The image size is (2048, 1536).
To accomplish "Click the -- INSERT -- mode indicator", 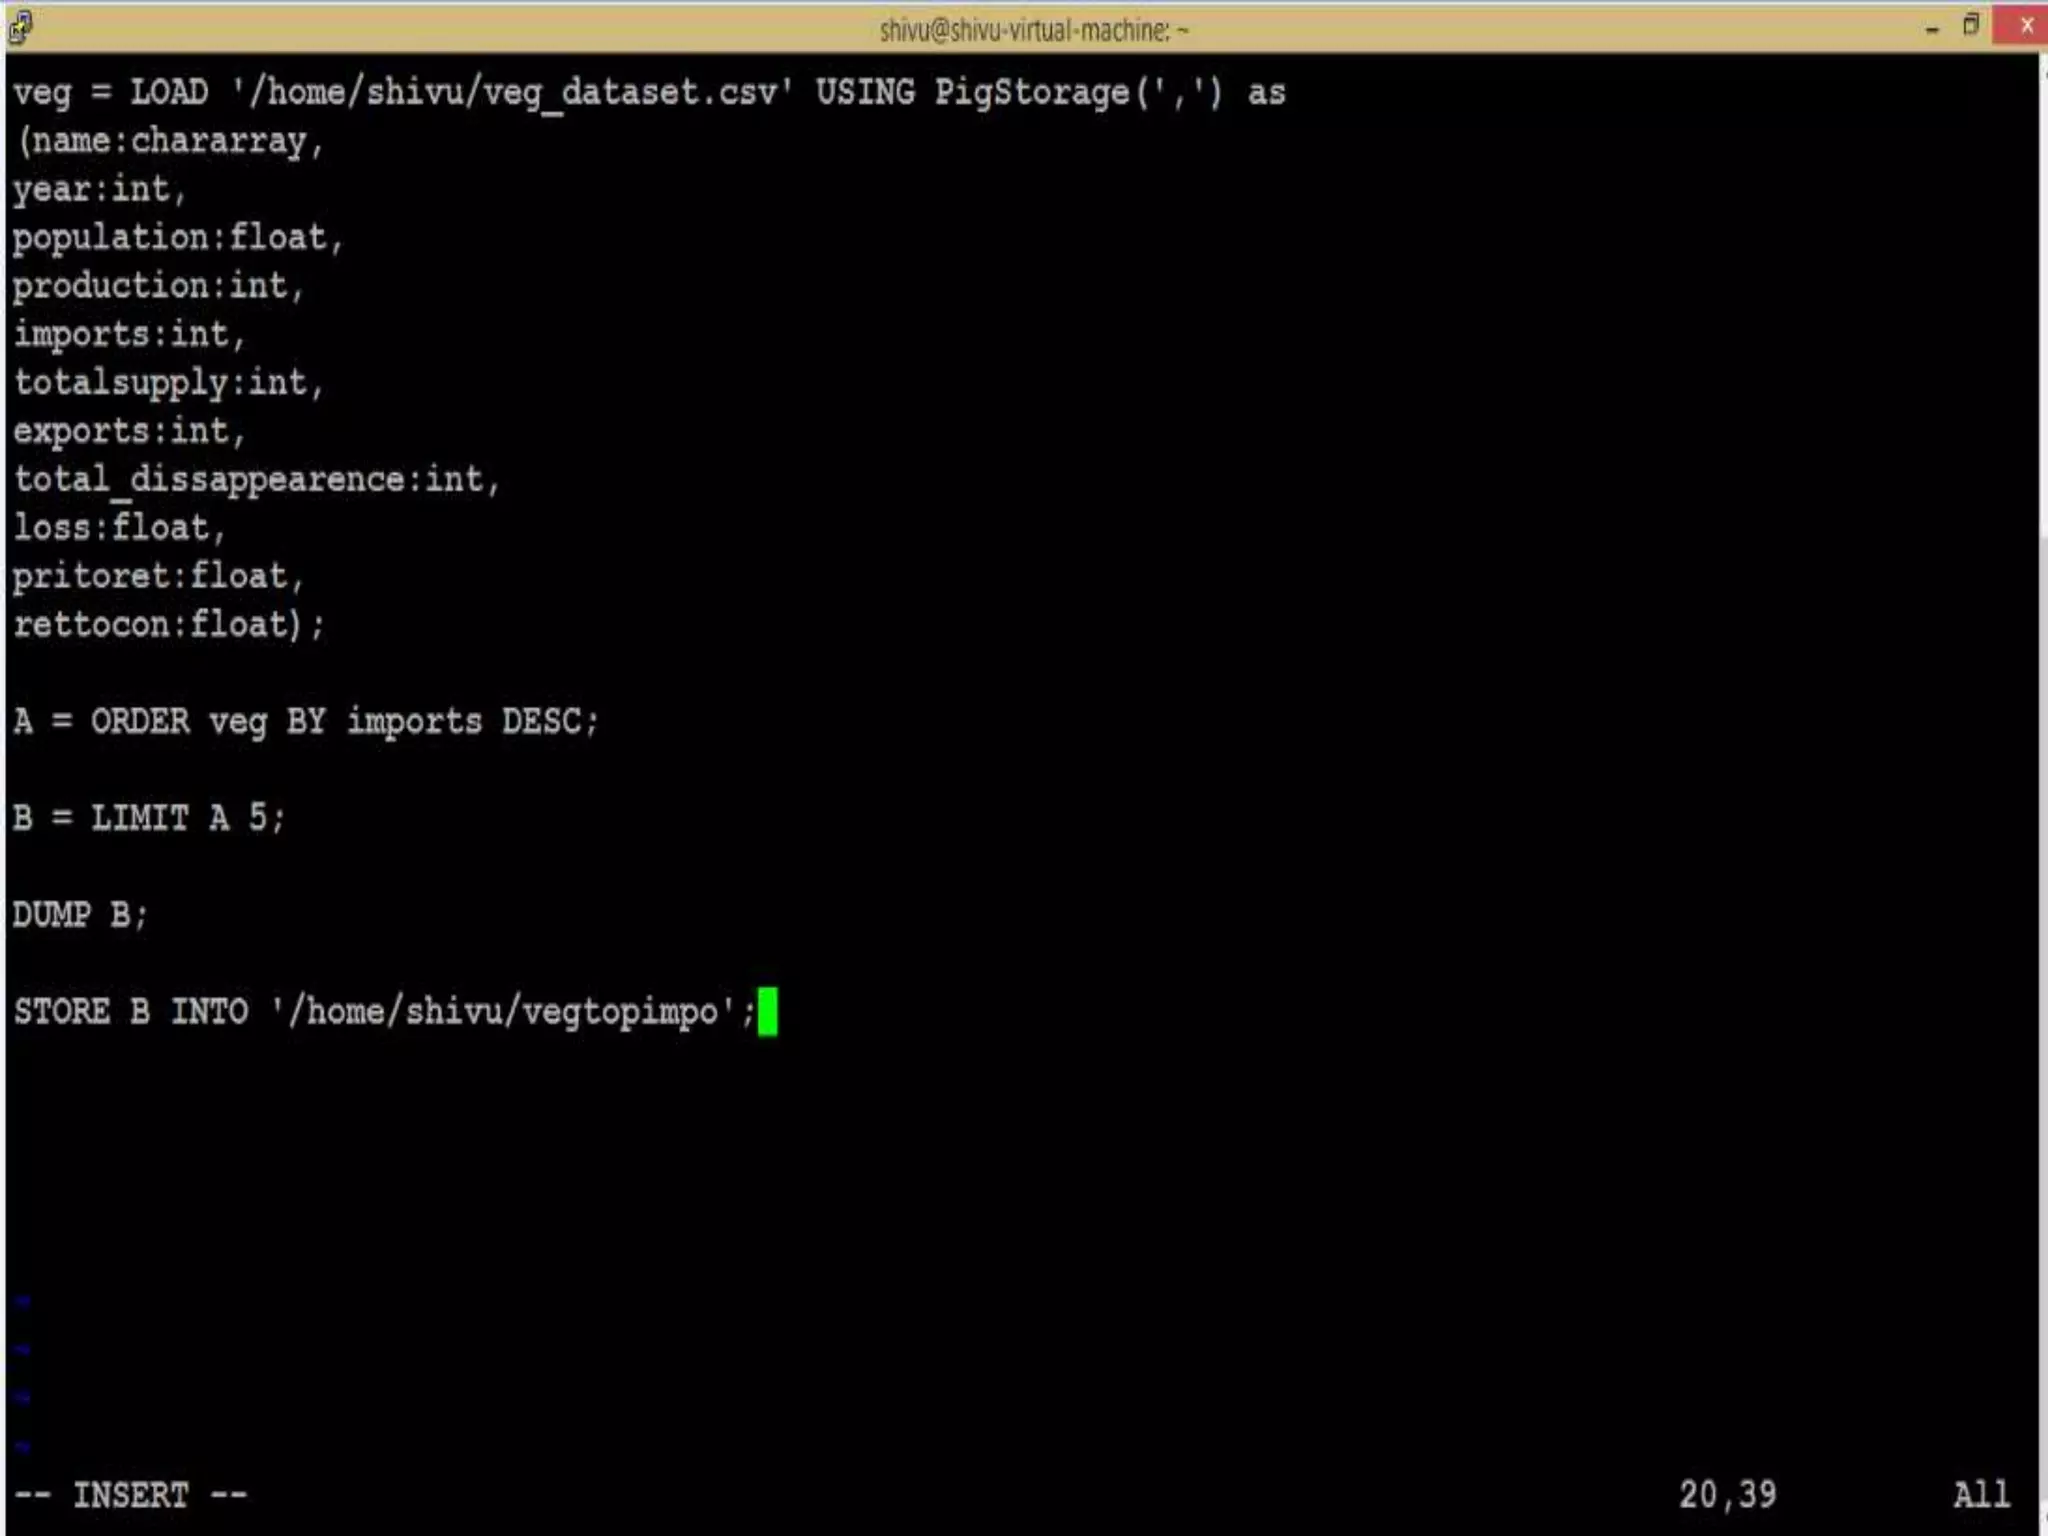I will coord(130,1495).
